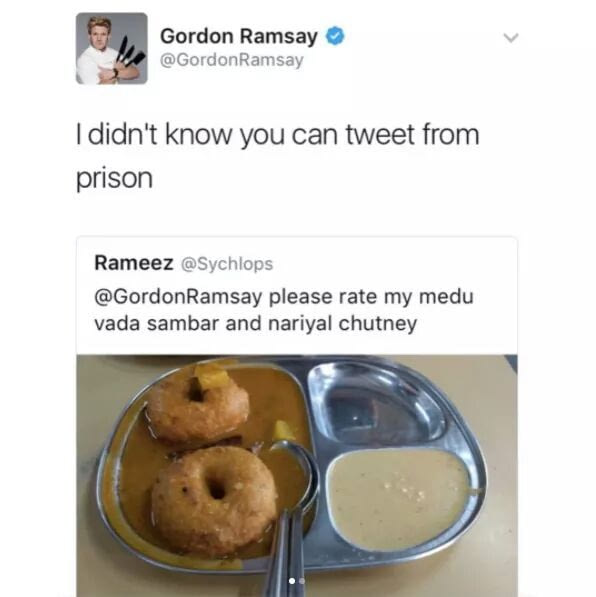The height and width of the screenshot is (597, 596).
Task: Click the empty steel compartment in the photo
Action: 375,404
